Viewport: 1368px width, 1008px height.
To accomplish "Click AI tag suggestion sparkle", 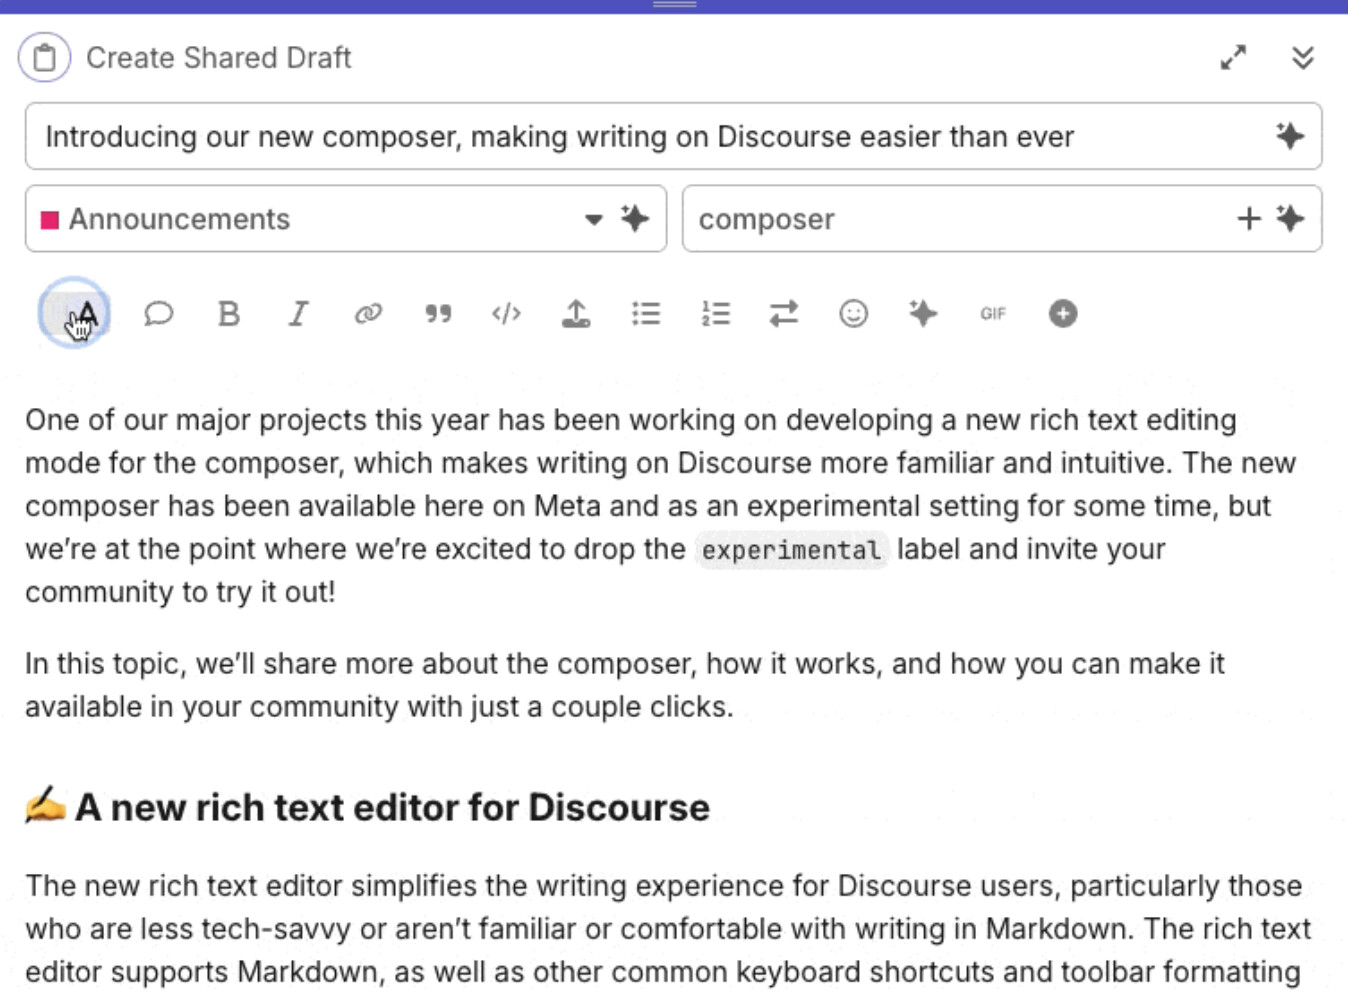I will coord(1290,218).
